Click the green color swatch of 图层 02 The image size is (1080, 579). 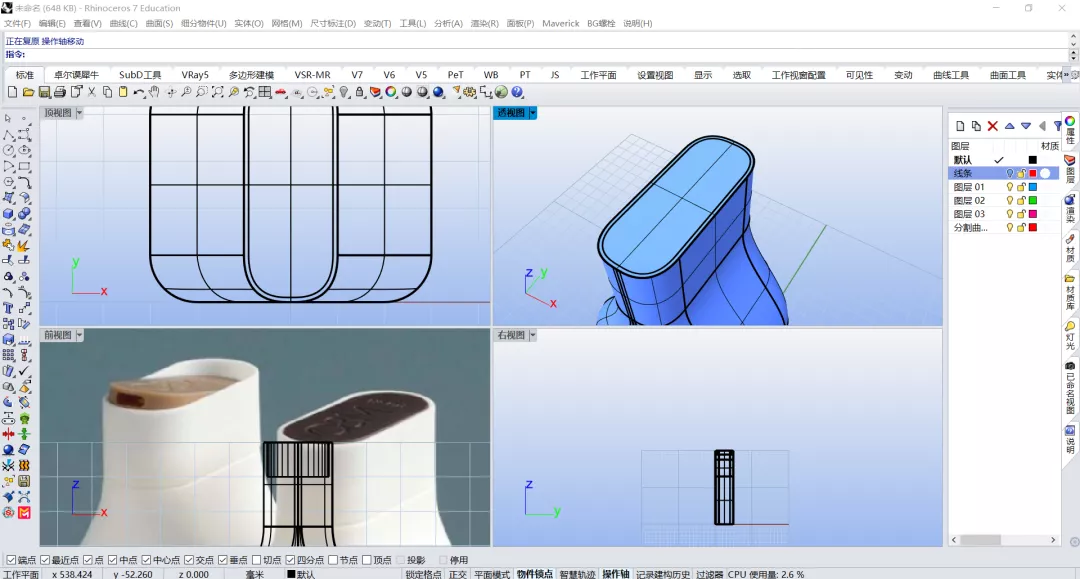1032,201
